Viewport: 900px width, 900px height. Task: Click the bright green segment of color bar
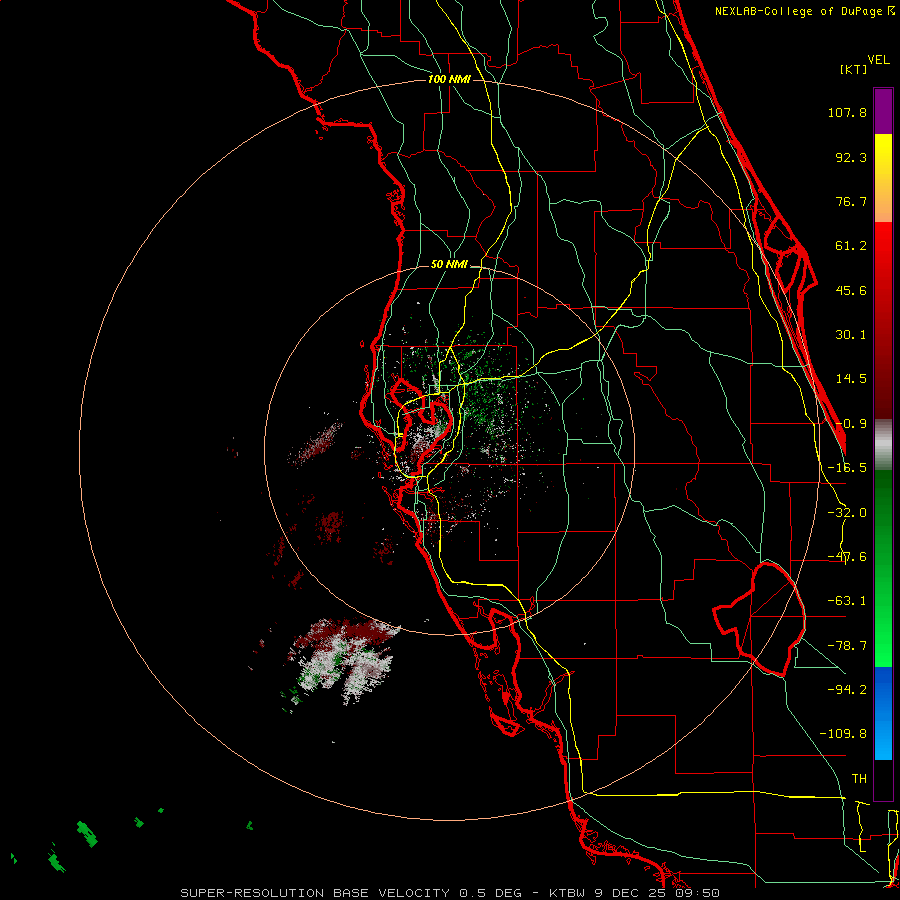(x=883, y=568)
